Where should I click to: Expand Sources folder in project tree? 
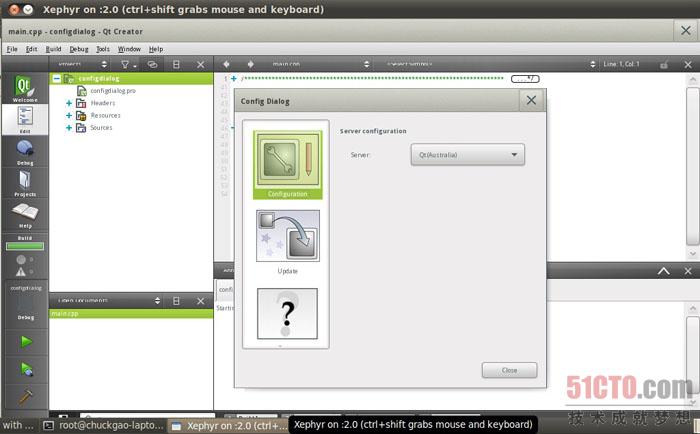pos(69,128)
